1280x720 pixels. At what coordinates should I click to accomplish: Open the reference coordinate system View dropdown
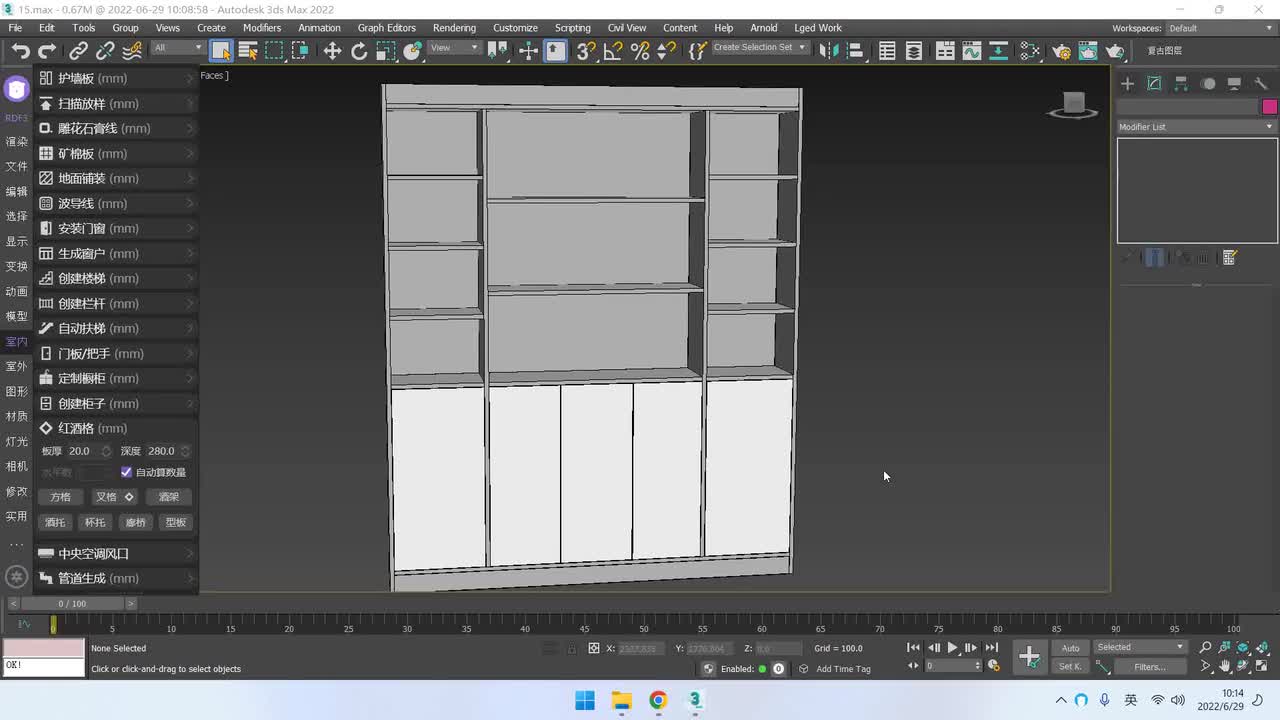[x=455, y=48]
